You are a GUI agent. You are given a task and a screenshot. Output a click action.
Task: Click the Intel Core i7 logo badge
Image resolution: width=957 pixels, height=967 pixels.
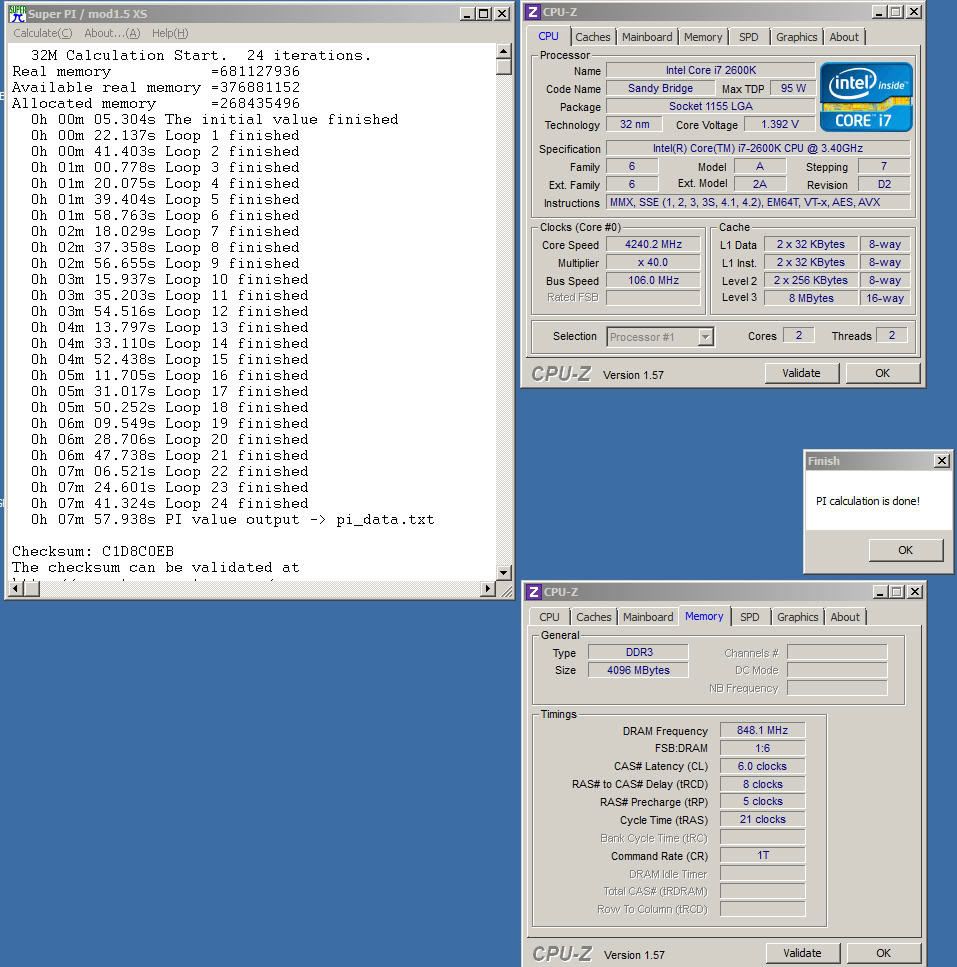coord(866,96)
